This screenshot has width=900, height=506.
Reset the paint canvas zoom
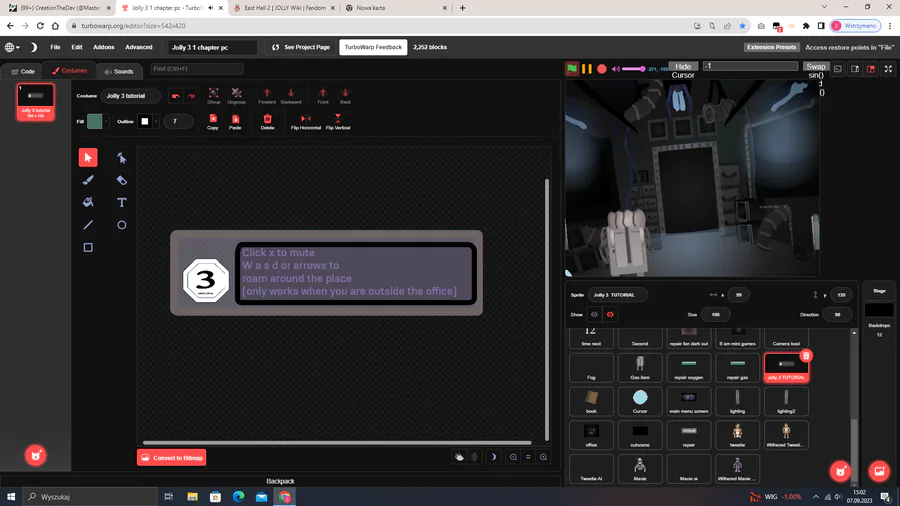(x=528, y=457)
